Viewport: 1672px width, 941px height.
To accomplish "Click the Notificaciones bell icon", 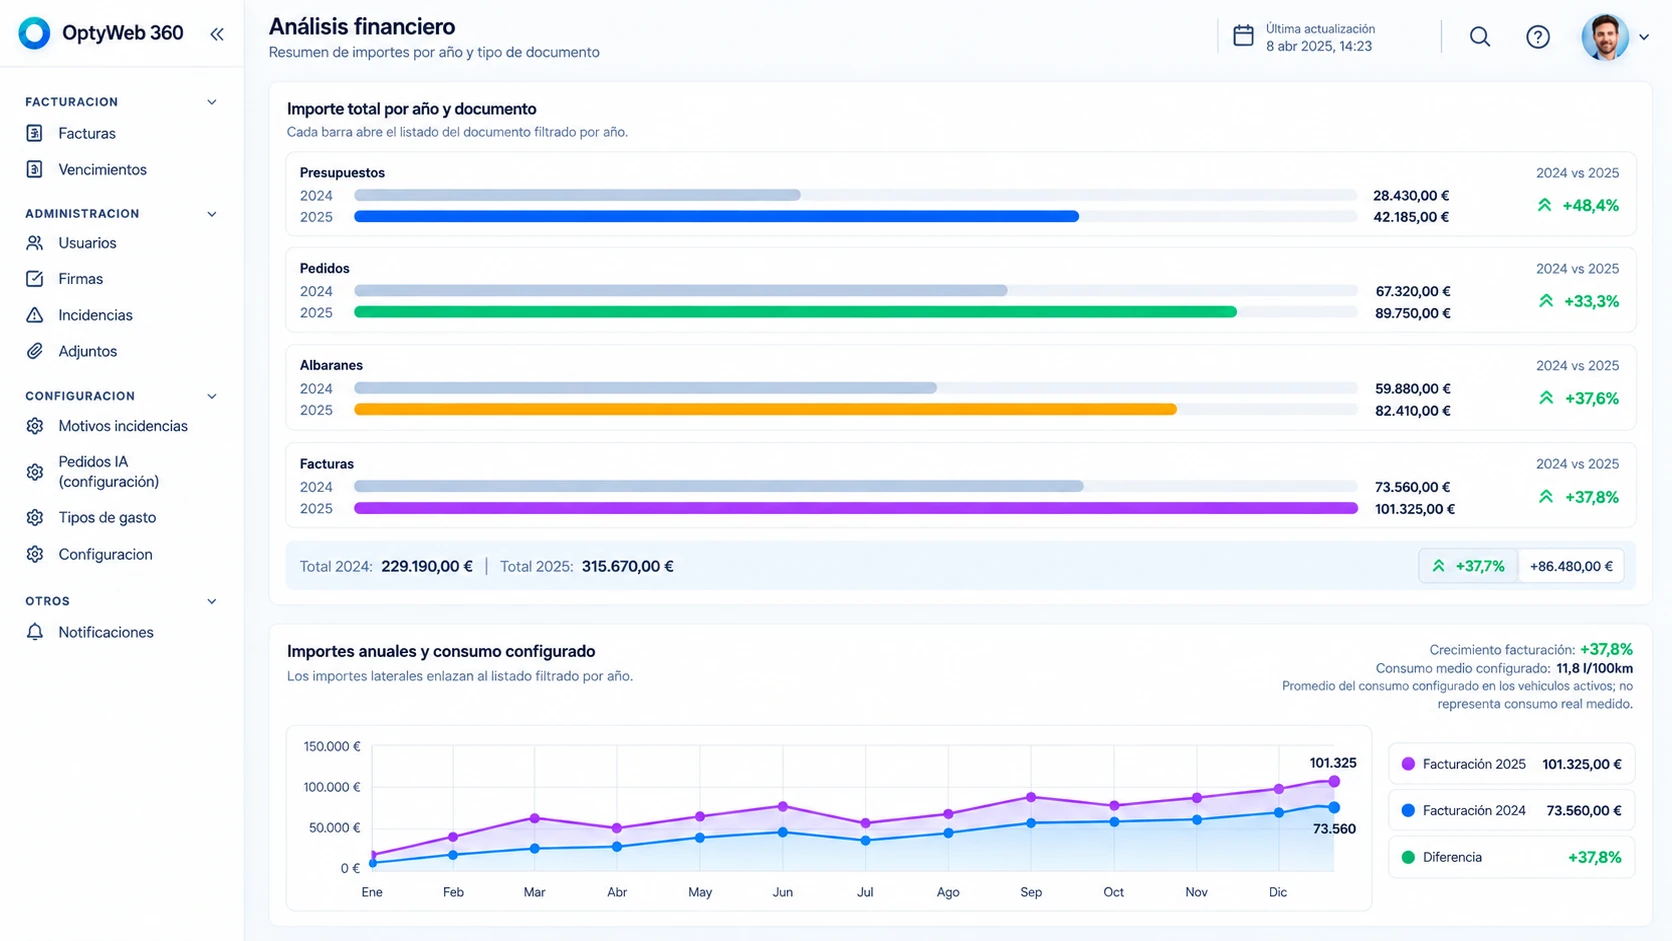I will [35, 632].
